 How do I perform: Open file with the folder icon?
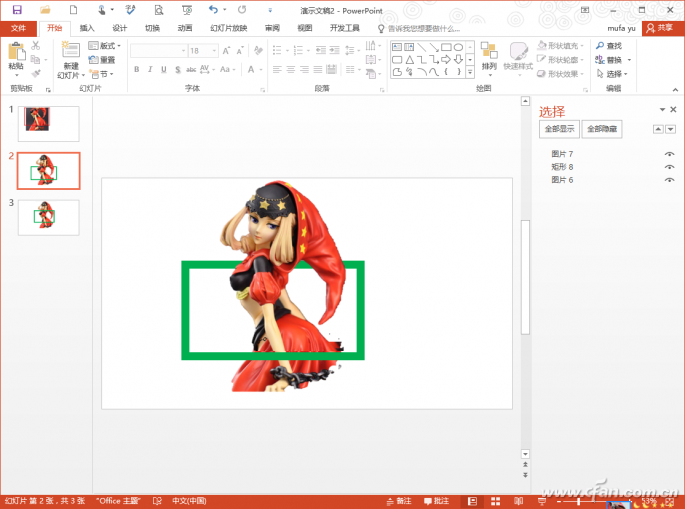(45, 10)
